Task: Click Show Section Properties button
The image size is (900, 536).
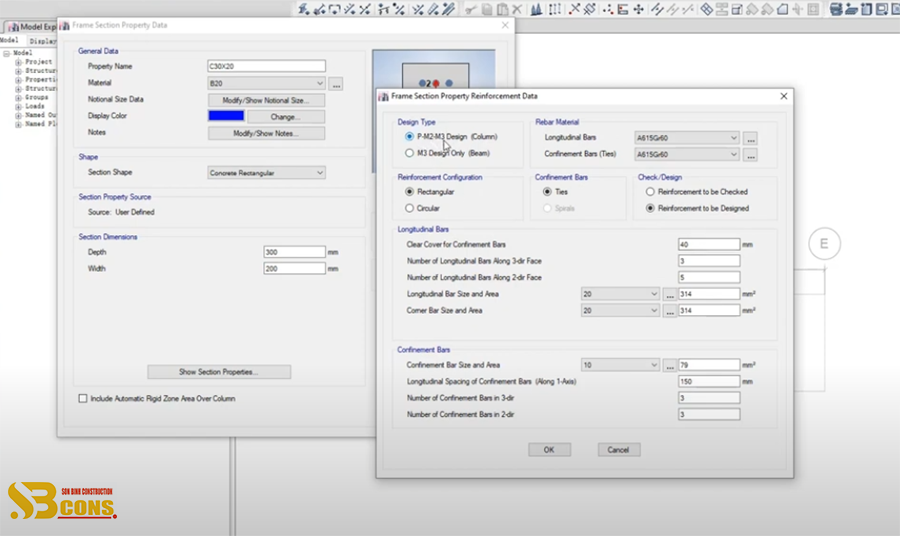Action: [219, 372]
